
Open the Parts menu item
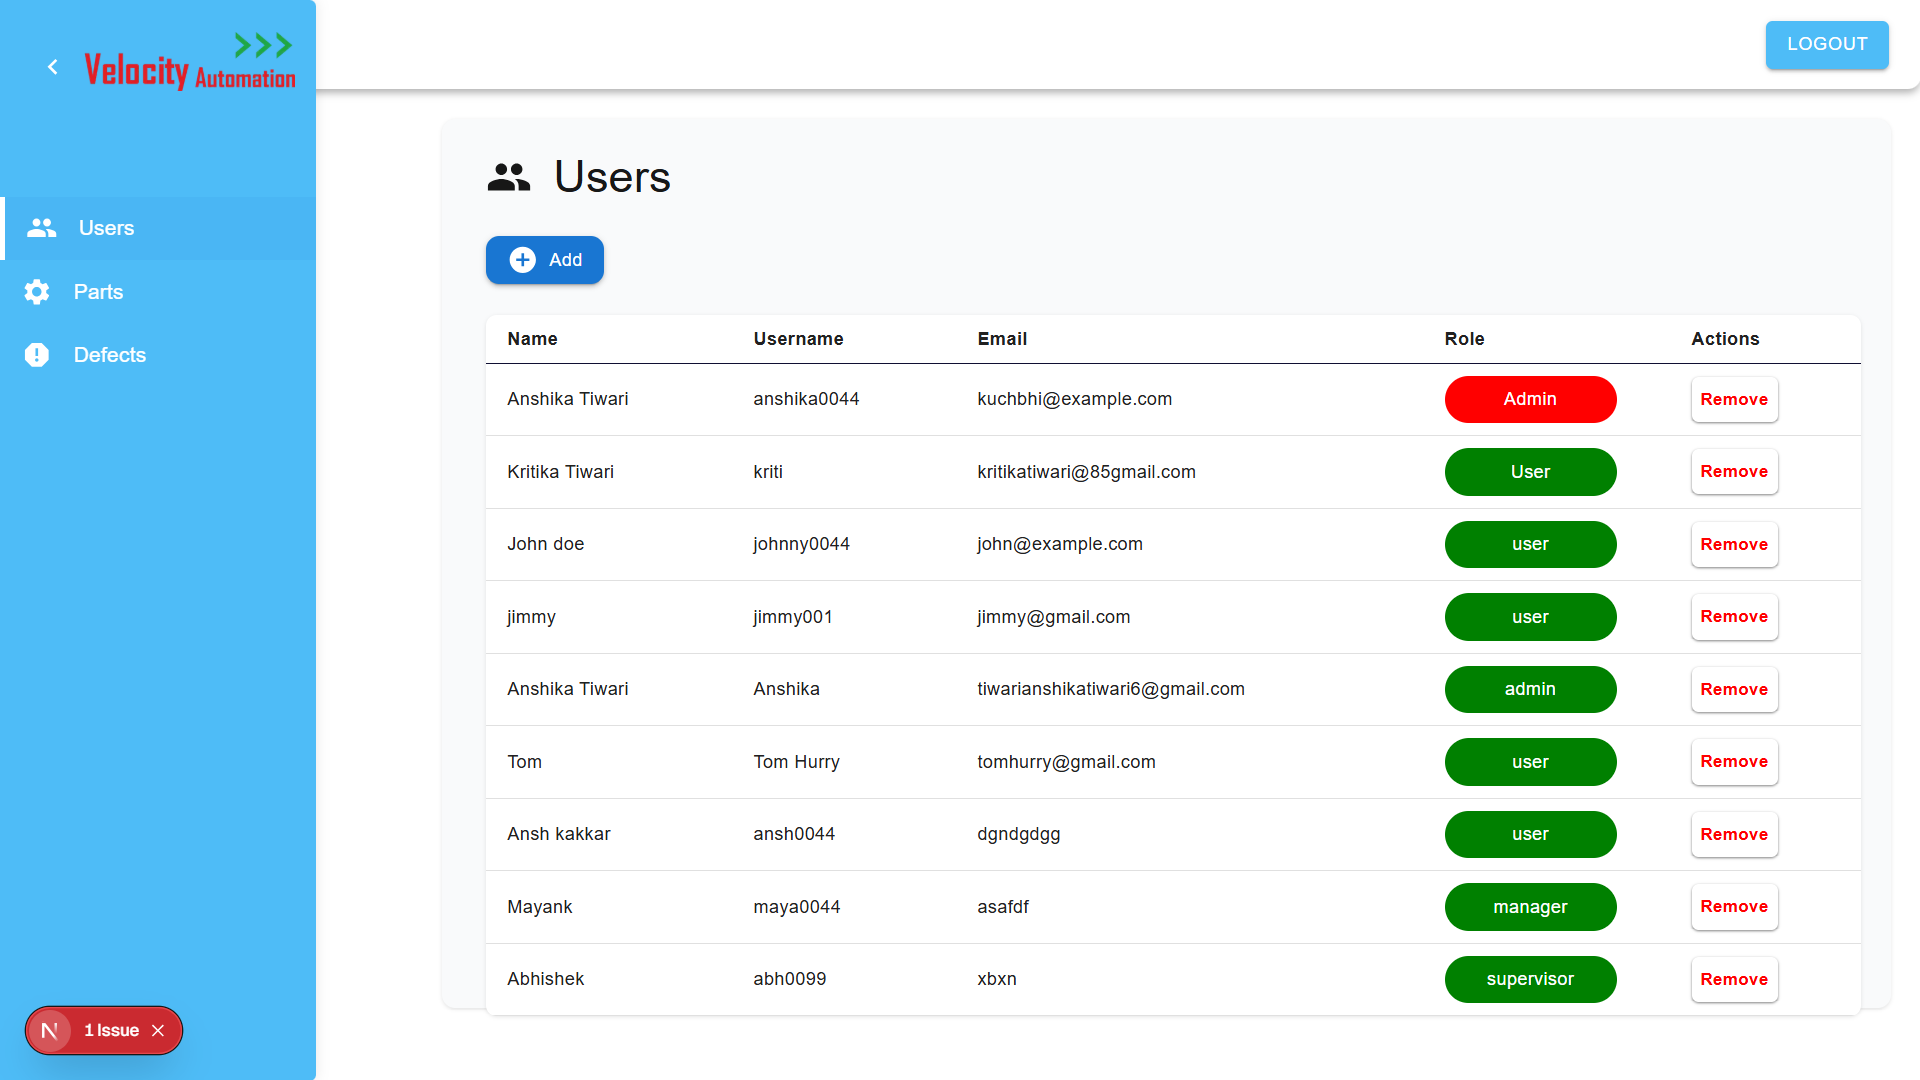[x=98, y=292]
